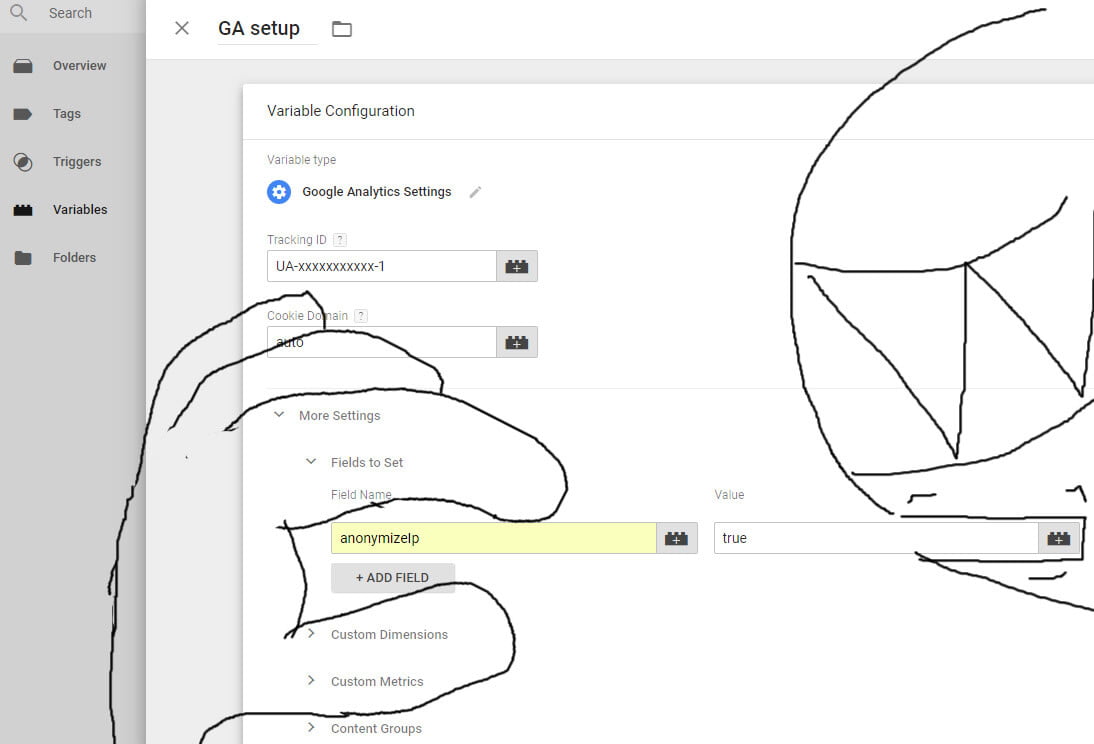Open variable picker beside Tracking ID field
Viewport: 1094px width, 744px height.
517,266
